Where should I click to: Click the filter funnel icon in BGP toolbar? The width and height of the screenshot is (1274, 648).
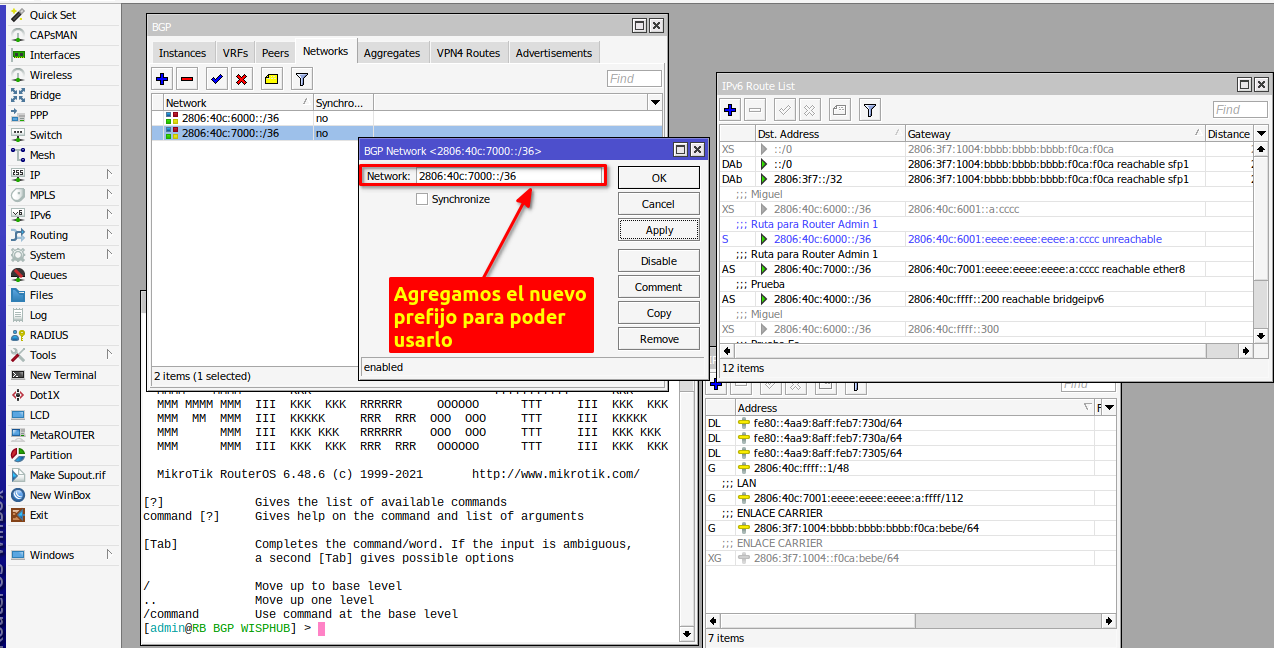[x=301, y=79]
